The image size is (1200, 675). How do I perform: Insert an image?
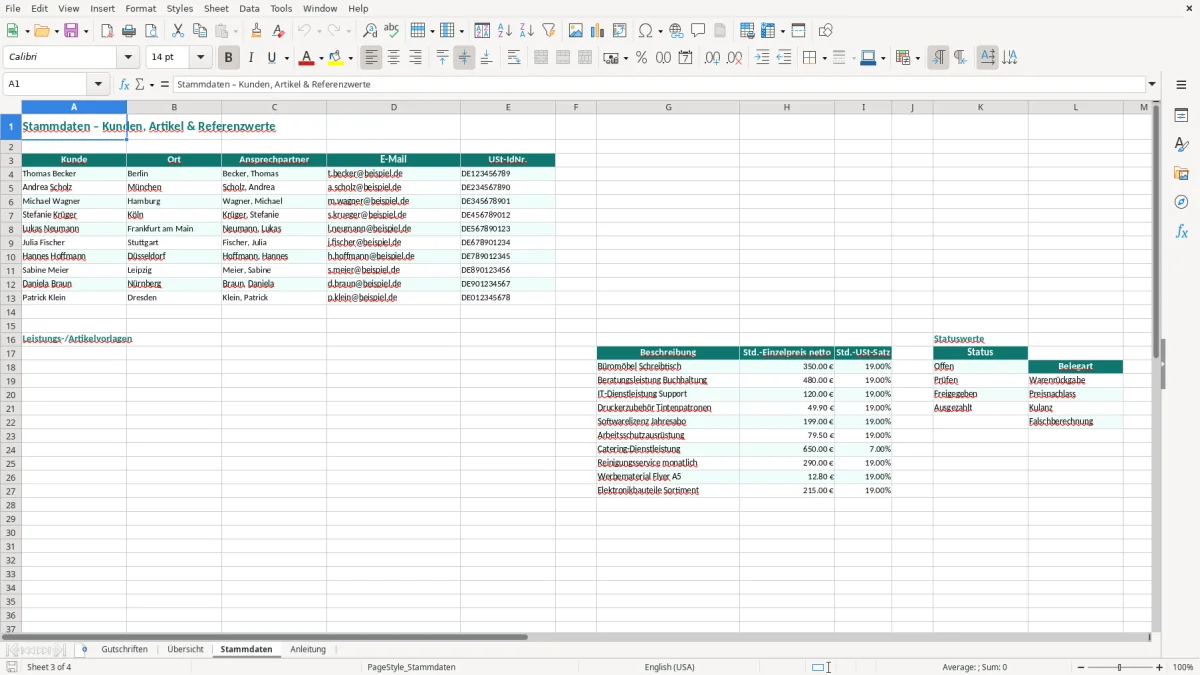[x=576, y=31]
